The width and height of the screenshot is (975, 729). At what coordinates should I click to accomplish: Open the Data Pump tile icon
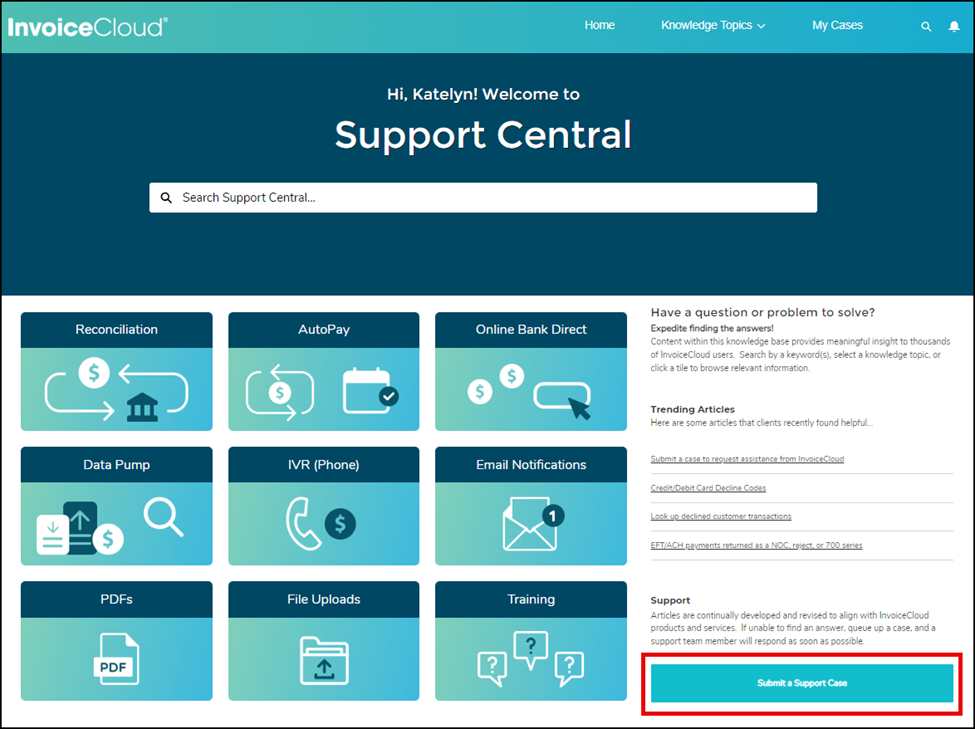point(110,526)
